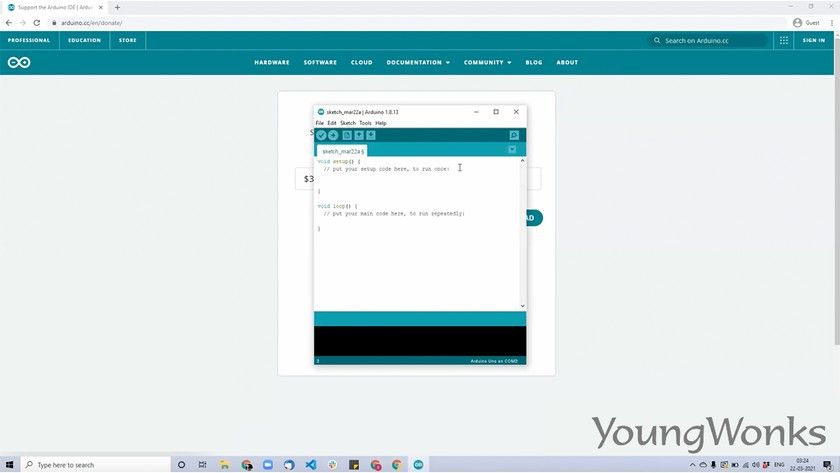This screenshot has height=473, width=840.
Task: Open the notification center icon
Action: [x=828, y=464]
